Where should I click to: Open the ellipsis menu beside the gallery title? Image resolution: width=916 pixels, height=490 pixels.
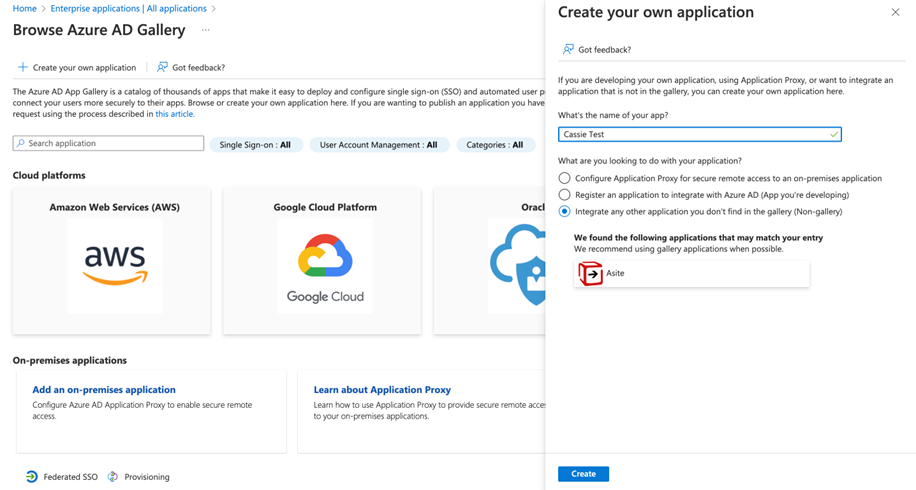coord(206,30)
